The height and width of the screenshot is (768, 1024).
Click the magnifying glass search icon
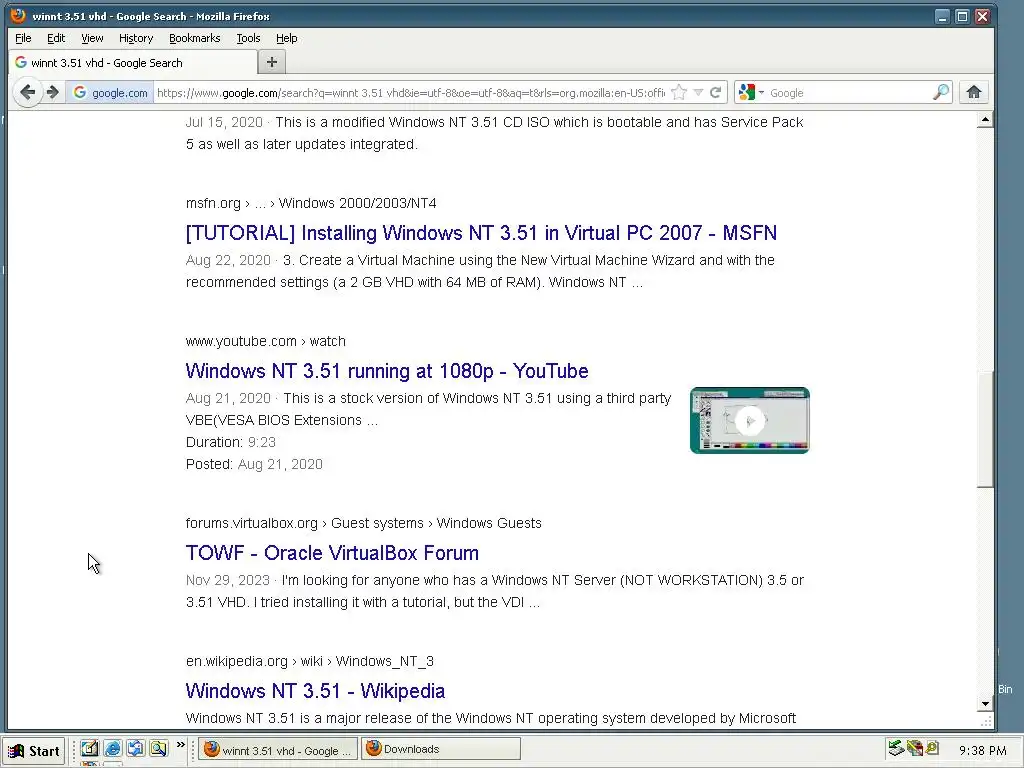(x=941, y=93)
